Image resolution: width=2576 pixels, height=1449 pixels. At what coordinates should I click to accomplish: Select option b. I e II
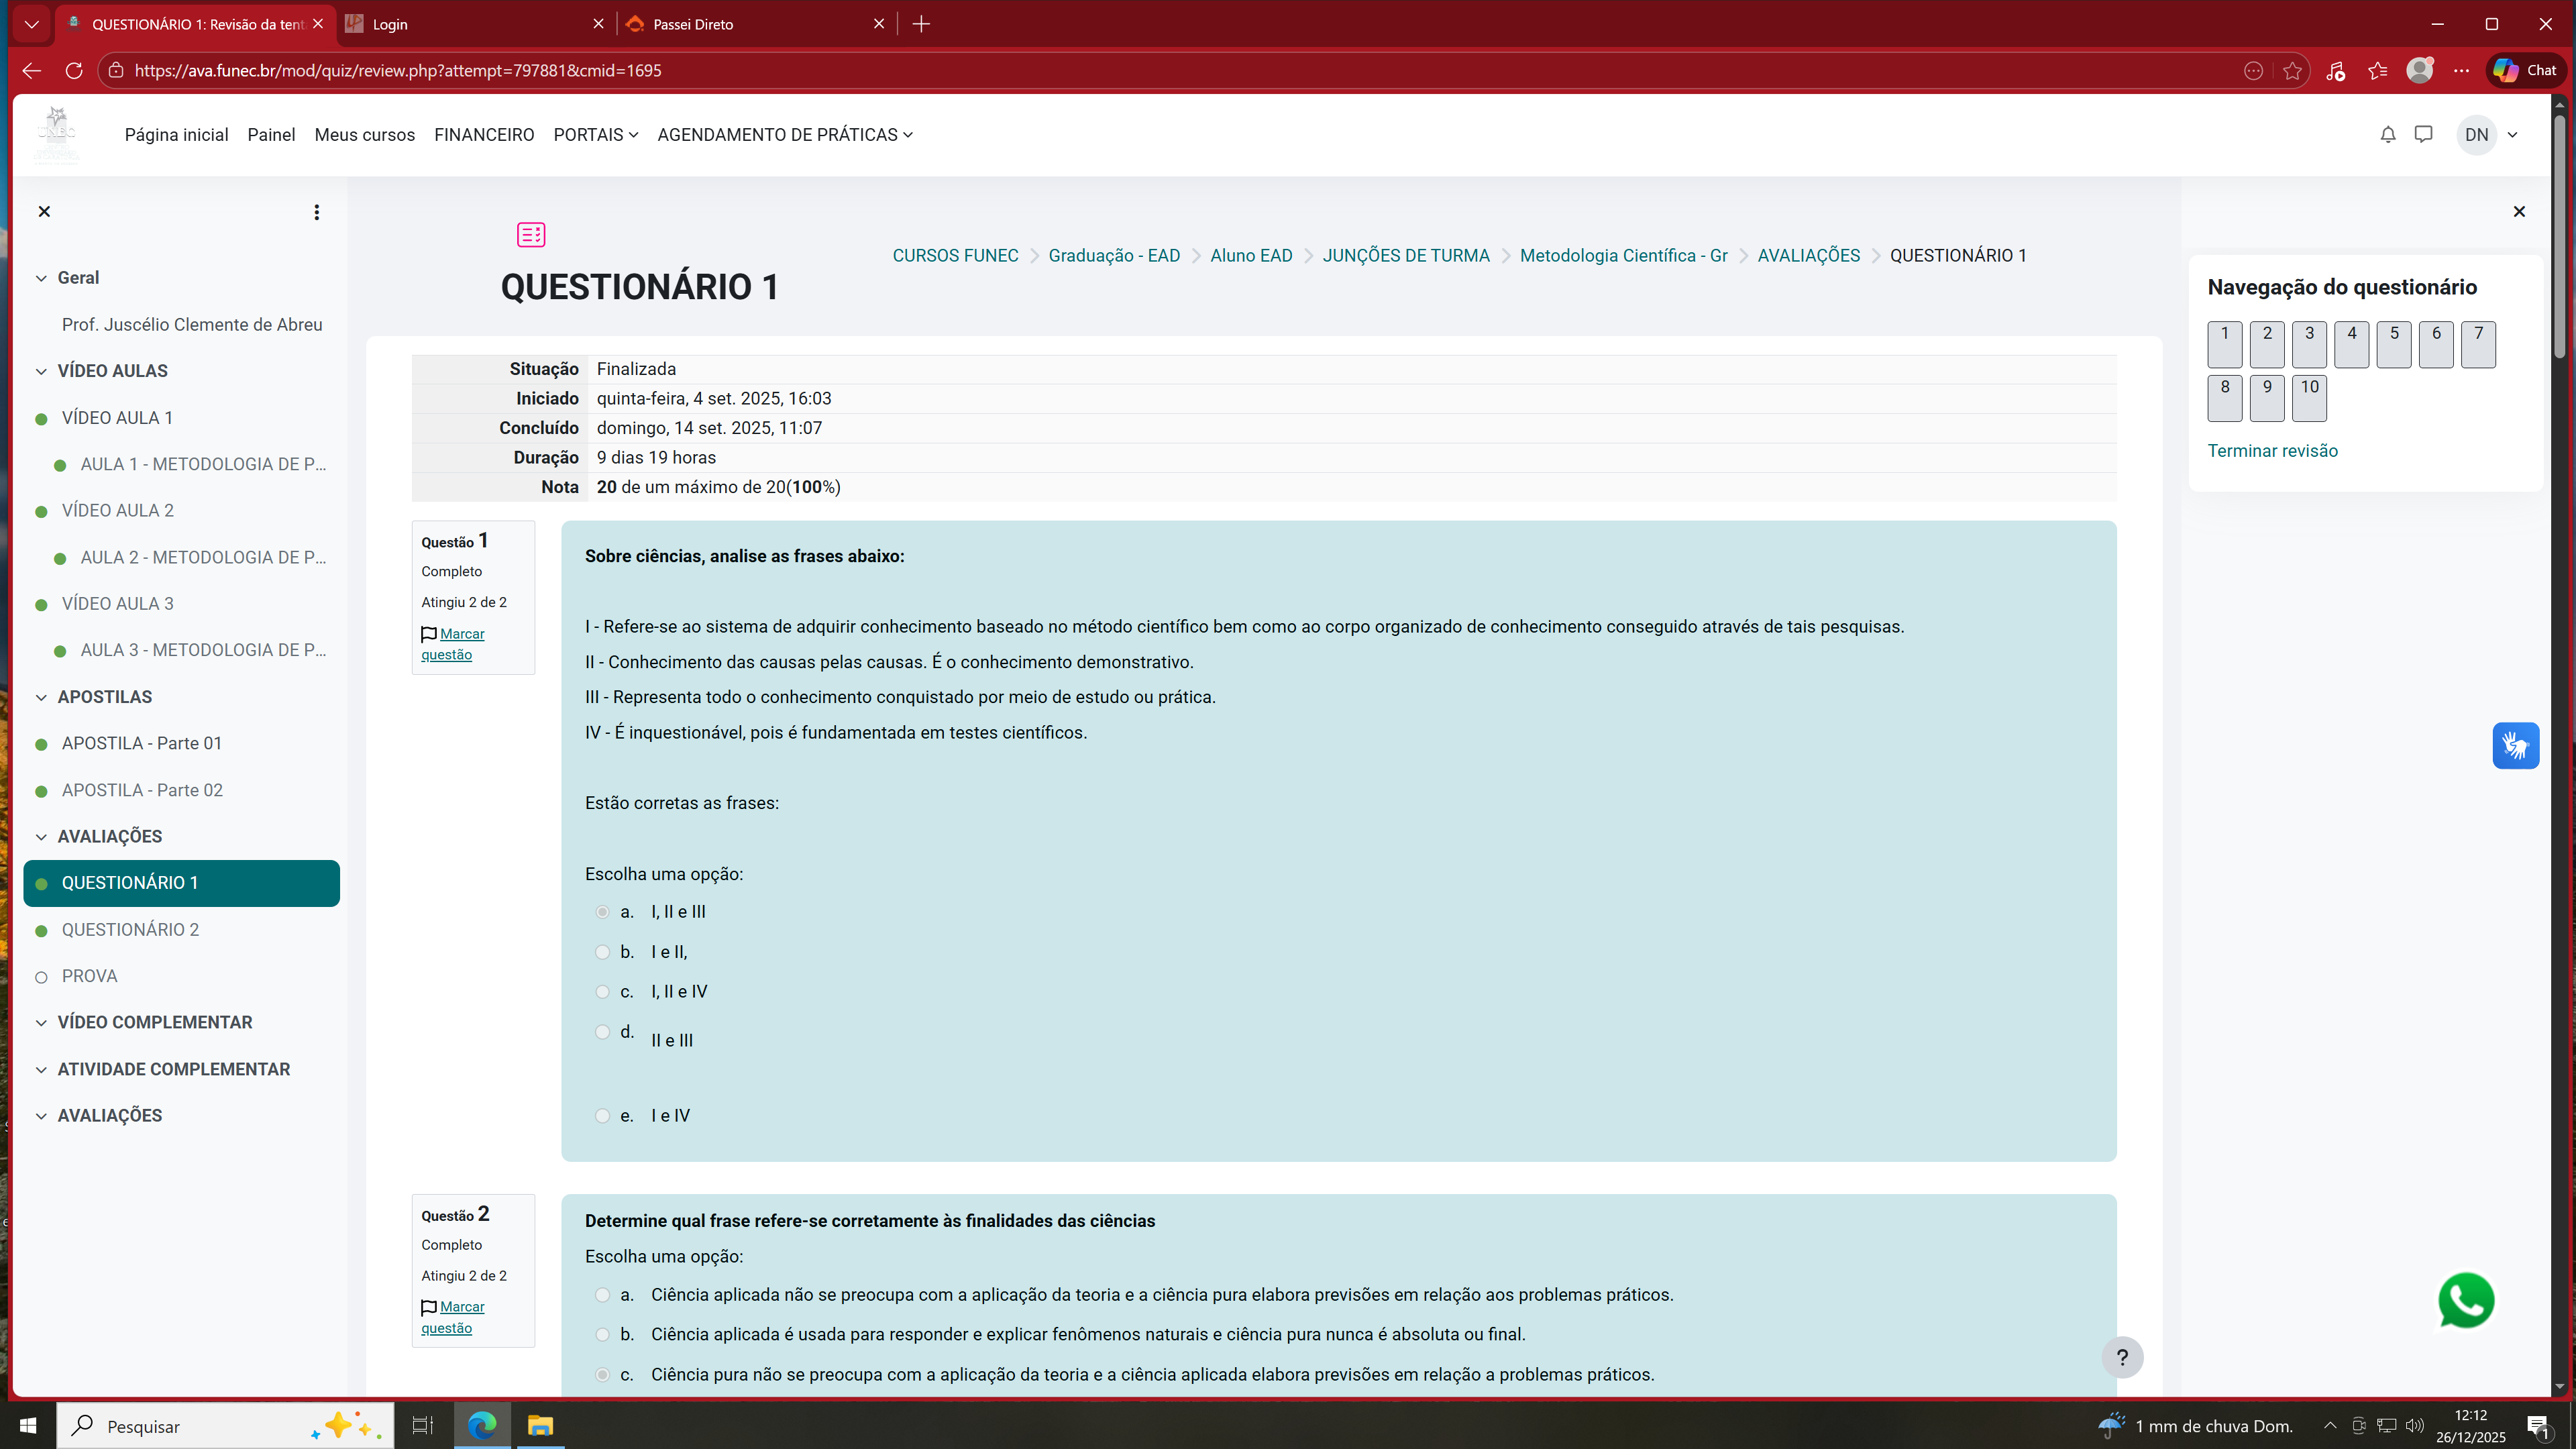(602, 952)
